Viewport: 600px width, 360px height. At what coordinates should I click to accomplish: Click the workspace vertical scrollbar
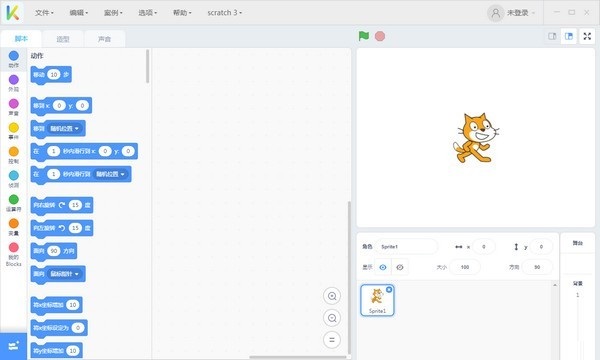[349, 277]
